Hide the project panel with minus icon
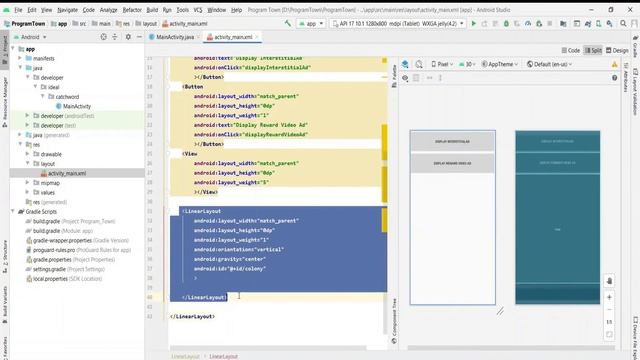 click(139, 37)
